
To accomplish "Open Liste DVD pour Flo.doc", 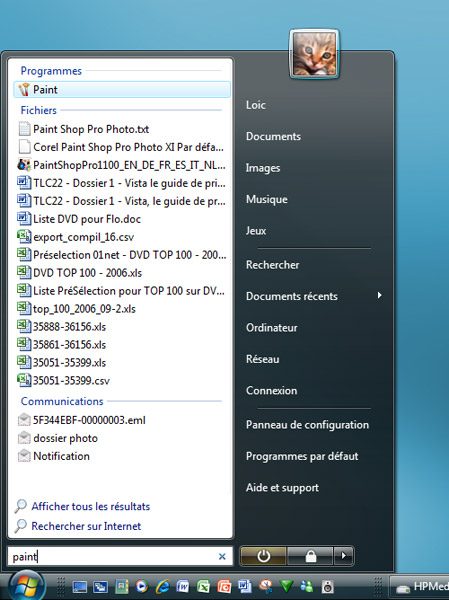I will tap(79, 219).
